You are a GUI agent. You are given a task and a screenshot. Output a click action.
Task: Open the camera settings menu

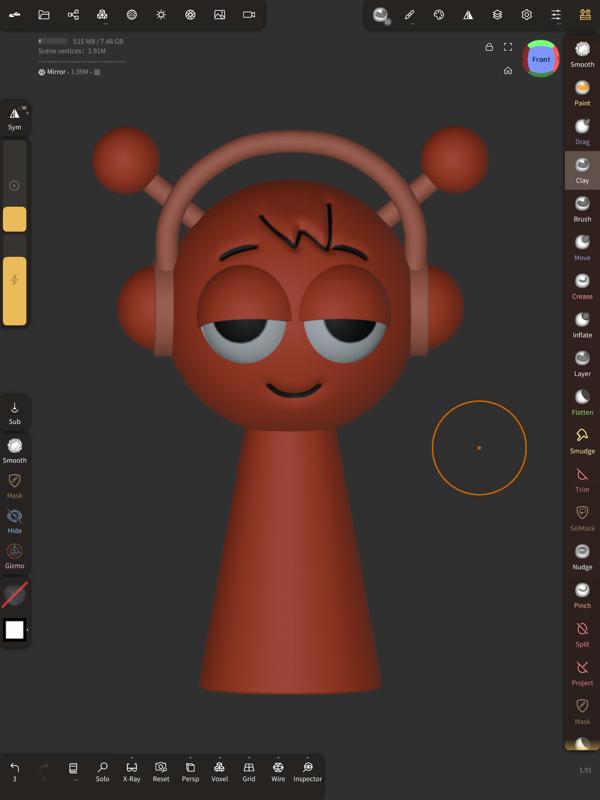pyautogui.click(x=249, y=15)
